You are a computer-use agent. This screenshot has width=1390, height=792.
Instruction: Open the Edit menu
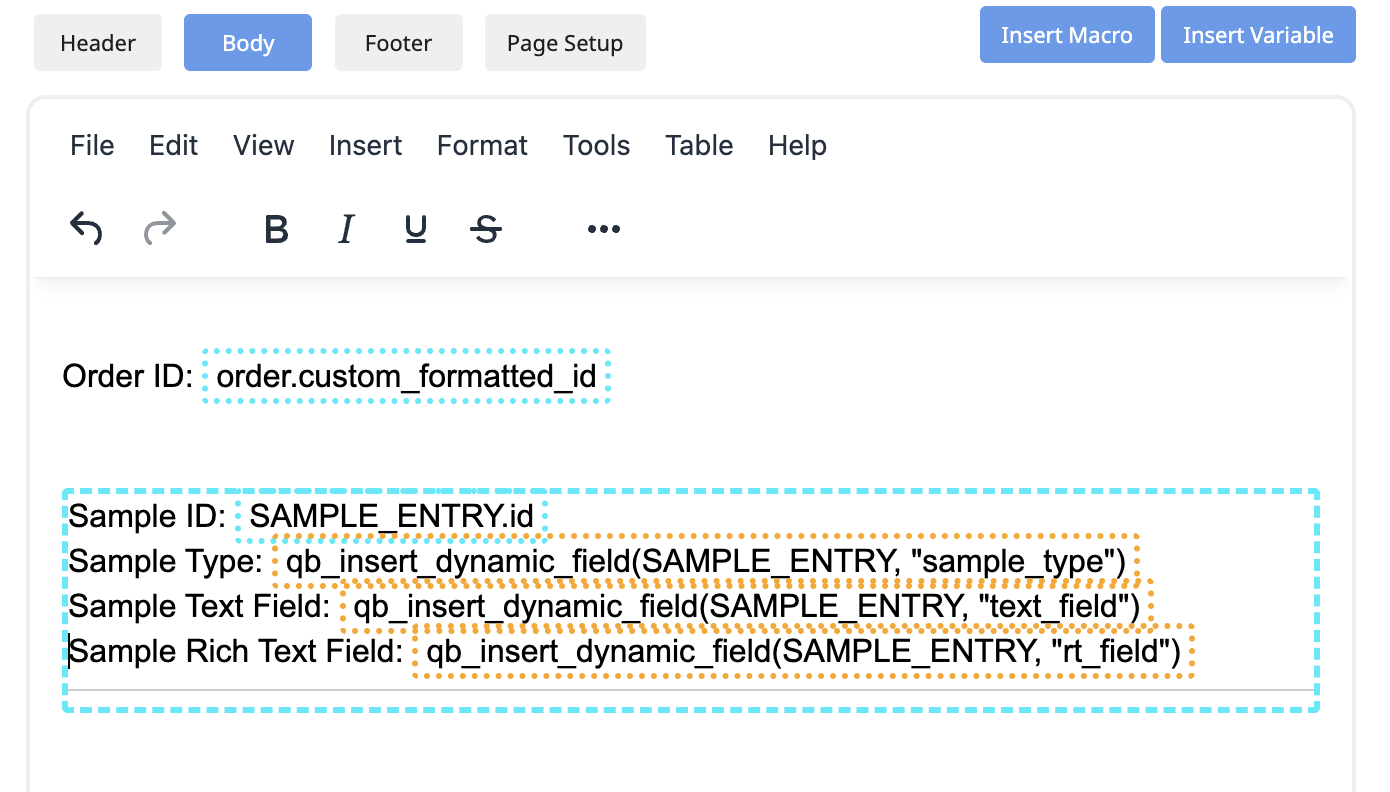coord(174,145)
